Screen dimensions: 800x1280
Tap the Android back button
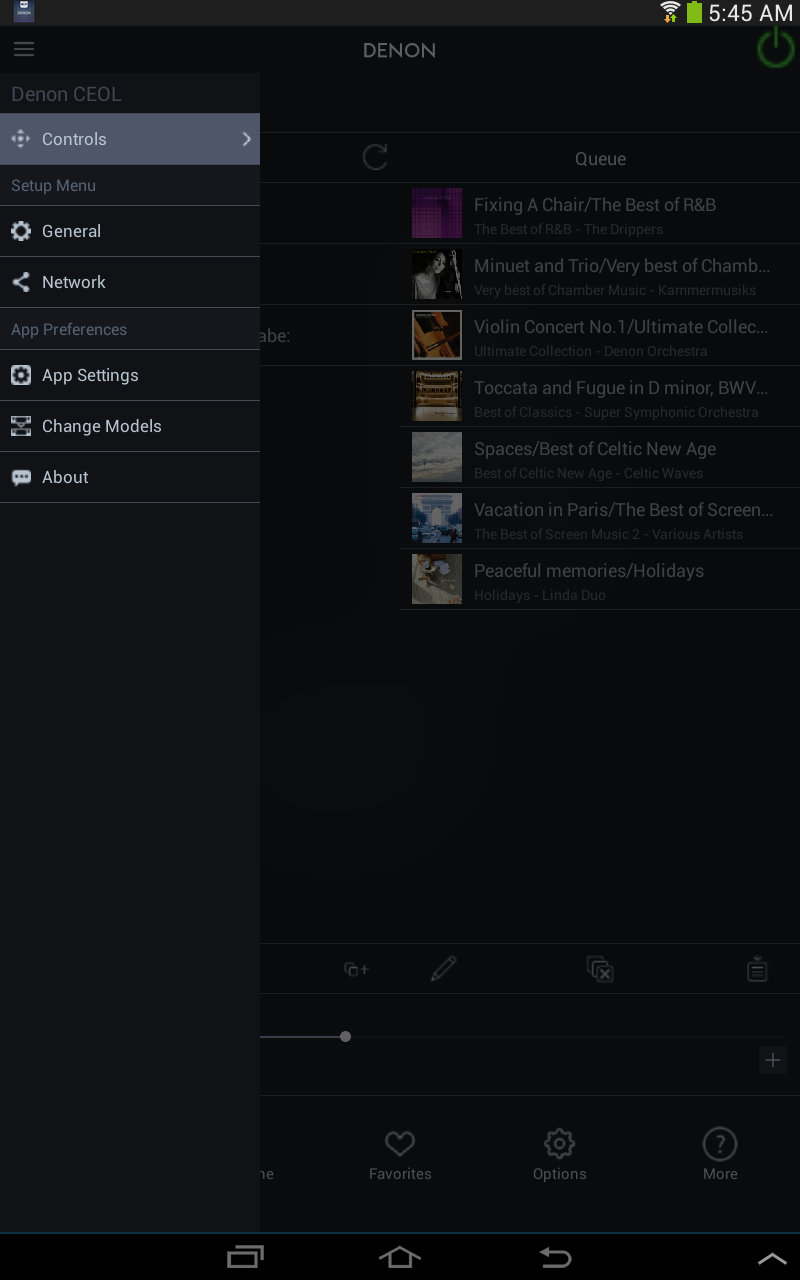(x=555, y=1257)
